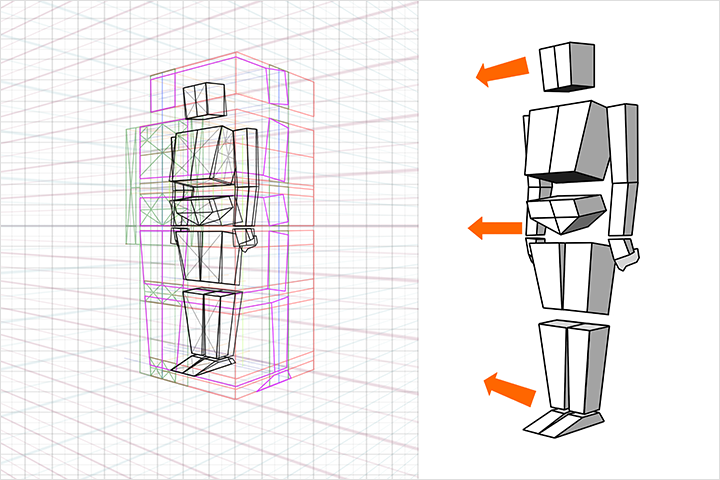The image size is (720, 480).
Task: Select the wireframe figure's feet in perspective grid
Action: click(x=202, y=365)
